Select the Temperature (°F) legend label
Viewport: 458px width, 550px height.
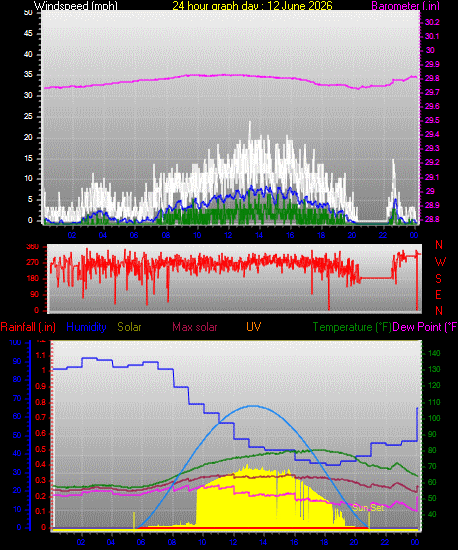click(352, 327)
